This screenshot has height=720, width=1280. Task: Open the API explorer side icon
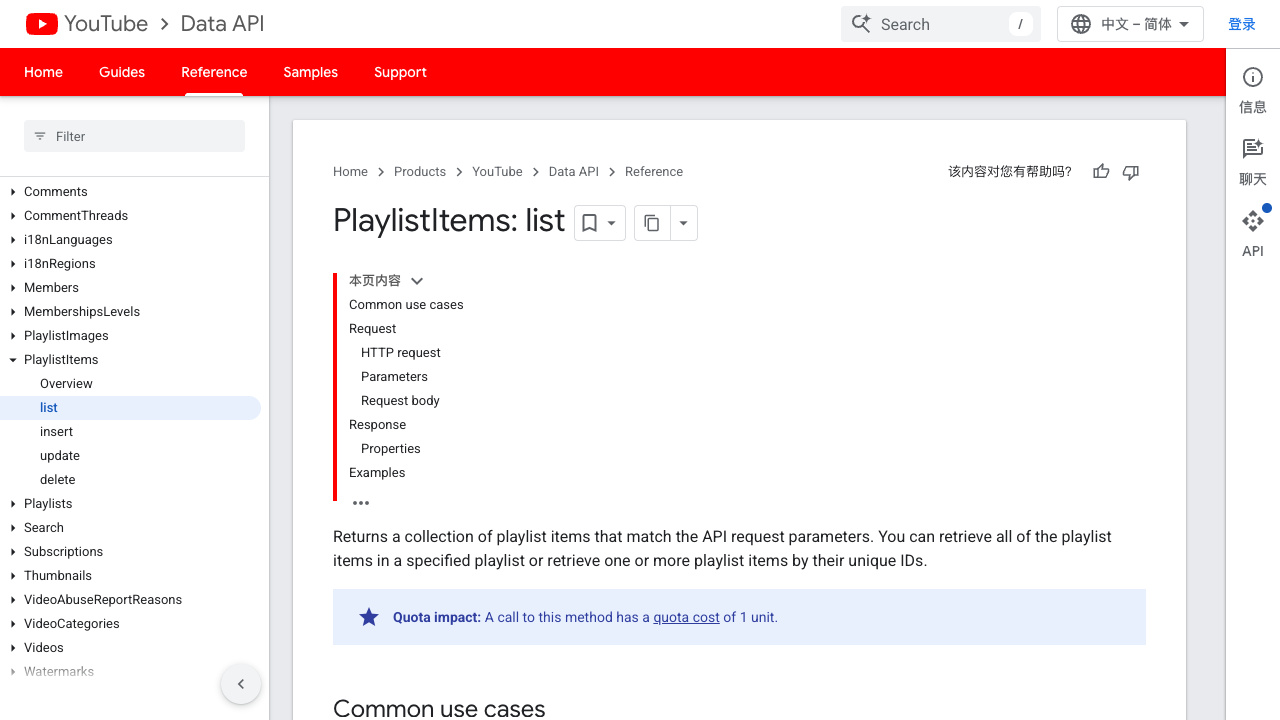pos(1253,221)
